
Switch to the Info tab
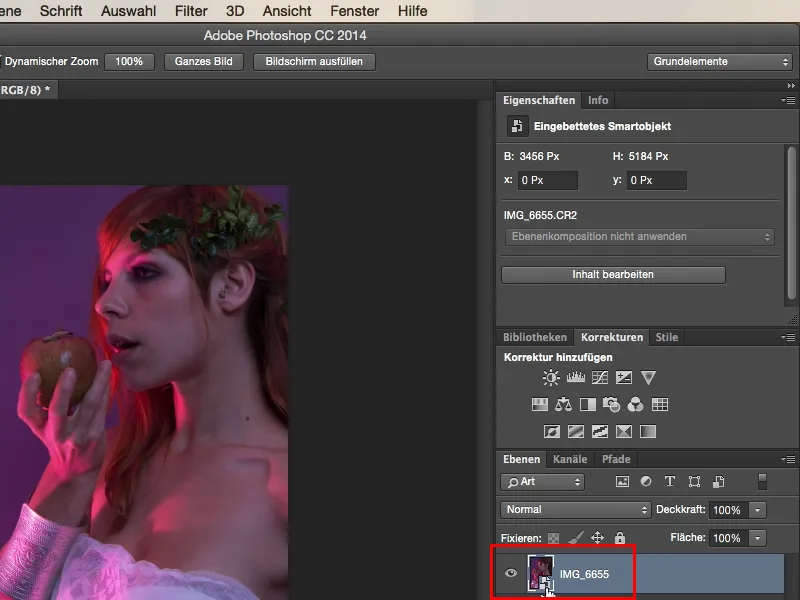(x=598, y=101)
